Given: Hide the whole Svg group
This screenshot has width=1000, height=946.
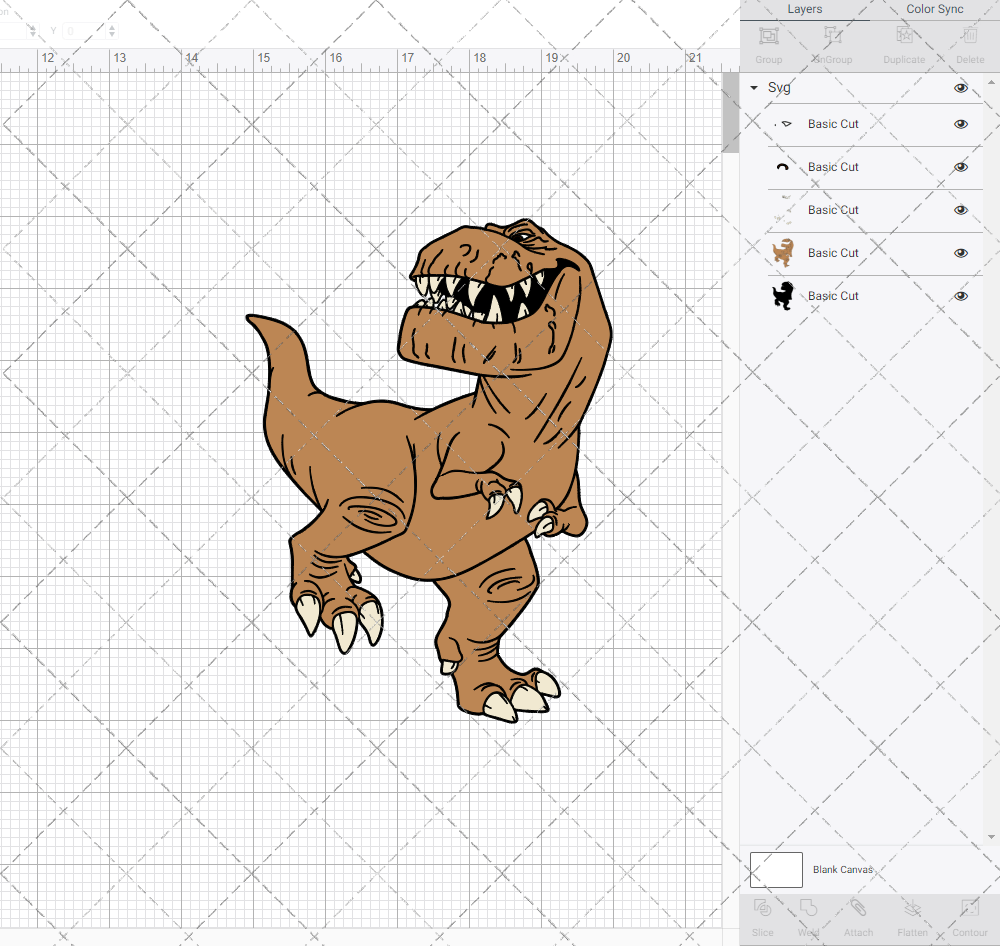Looking at the screenshot, I should point(960,88).
